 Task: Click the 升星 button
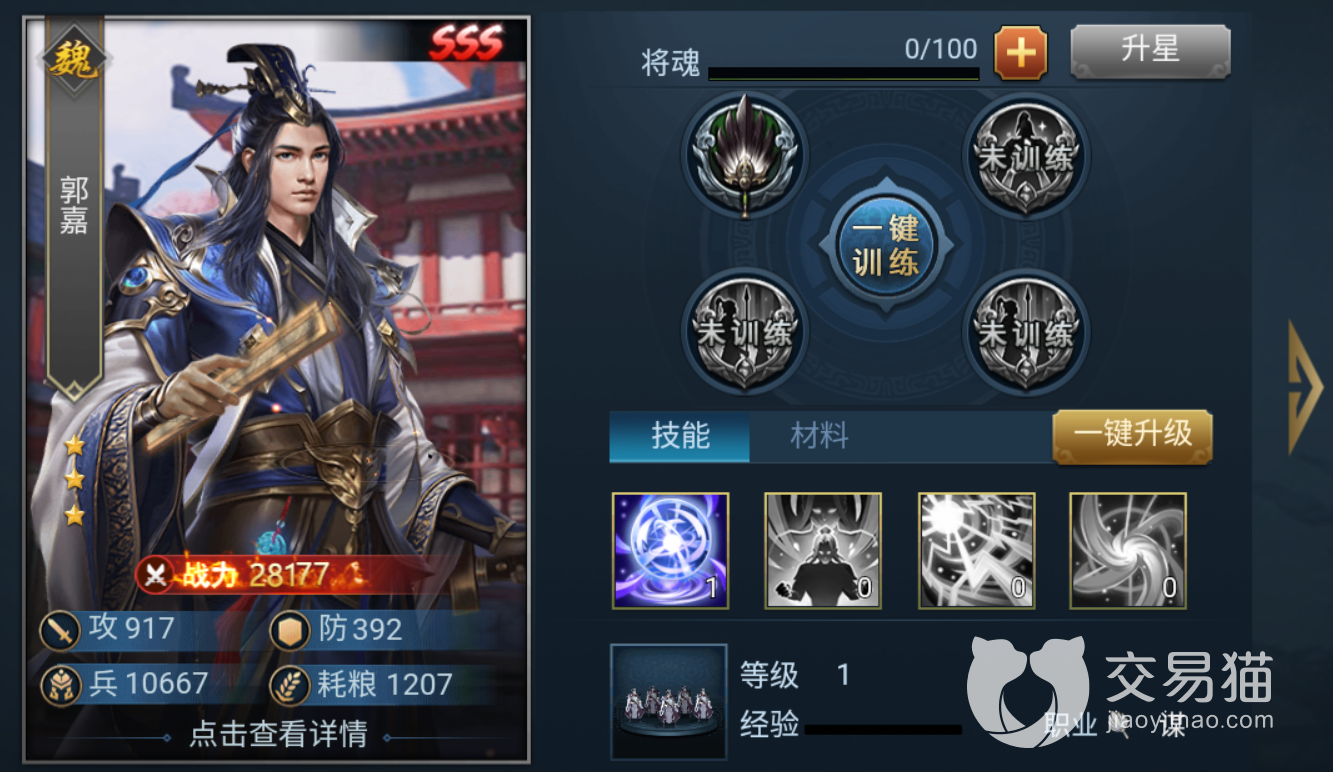(x=1150, y=50)
